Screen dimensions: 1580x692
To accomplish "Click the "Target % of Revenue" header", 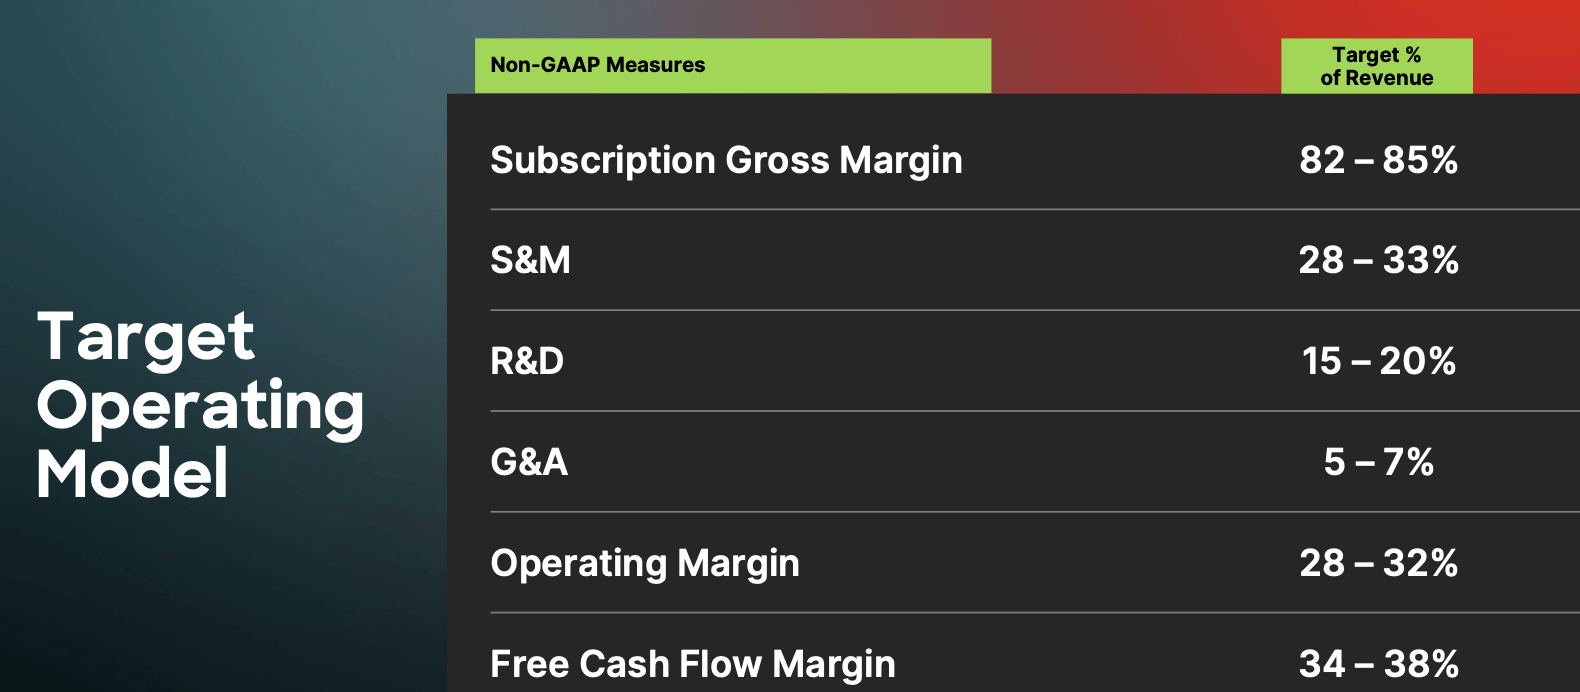I will click(x=1376, y=66).
